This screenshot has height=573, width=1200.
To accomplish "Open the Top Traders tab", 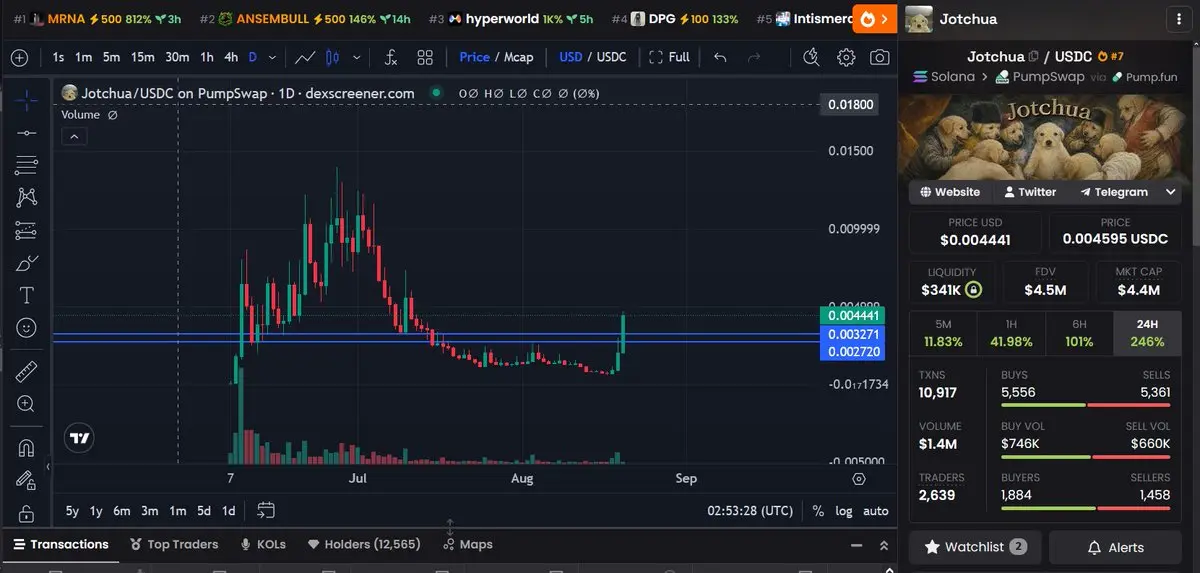I will [x=175, y=545].
